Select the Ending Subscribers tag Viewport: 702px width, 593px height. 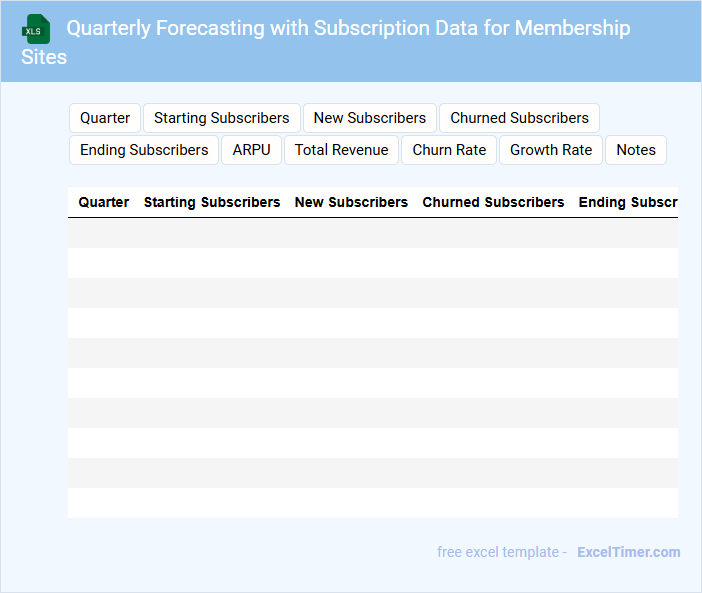[x=144, y=150]
